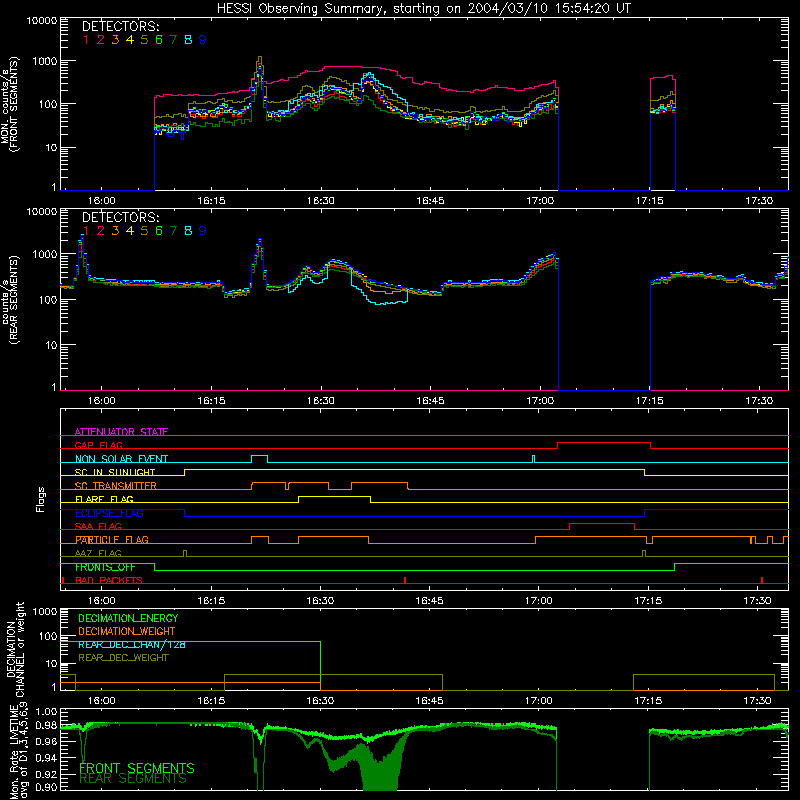
Task: Click the BAD_PACKETS flag label
Action: point(109,580)
